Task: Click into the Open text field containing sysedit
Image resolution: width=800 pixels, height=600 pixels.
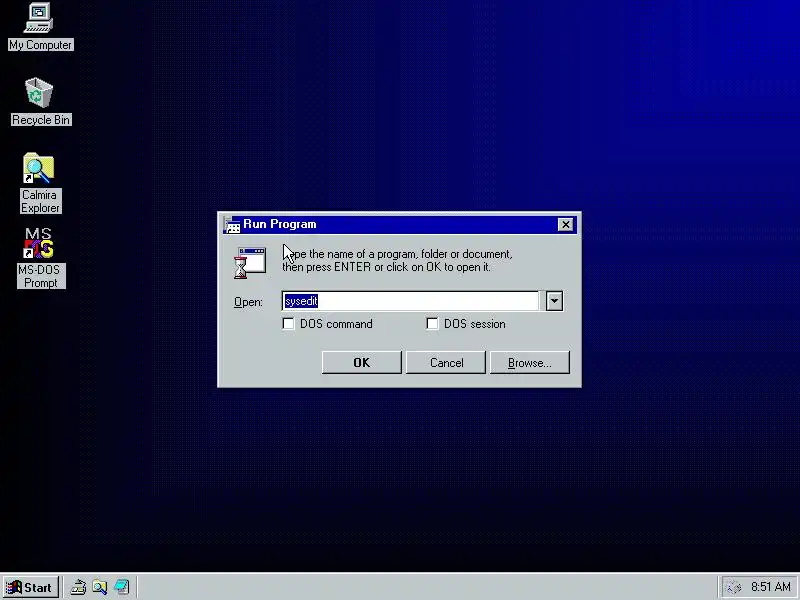Action: 410,301
